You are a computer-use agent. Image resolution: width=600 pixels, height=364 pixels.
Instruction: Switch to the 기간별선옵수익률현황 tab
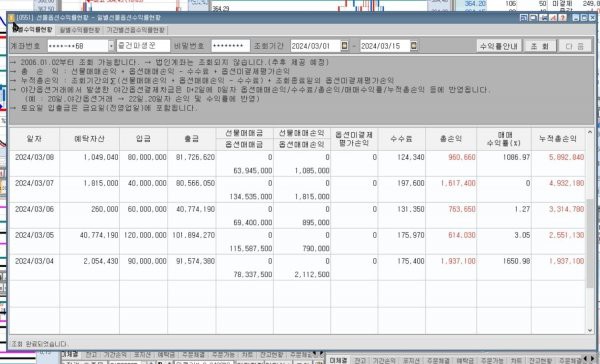[x=135, y=30]
